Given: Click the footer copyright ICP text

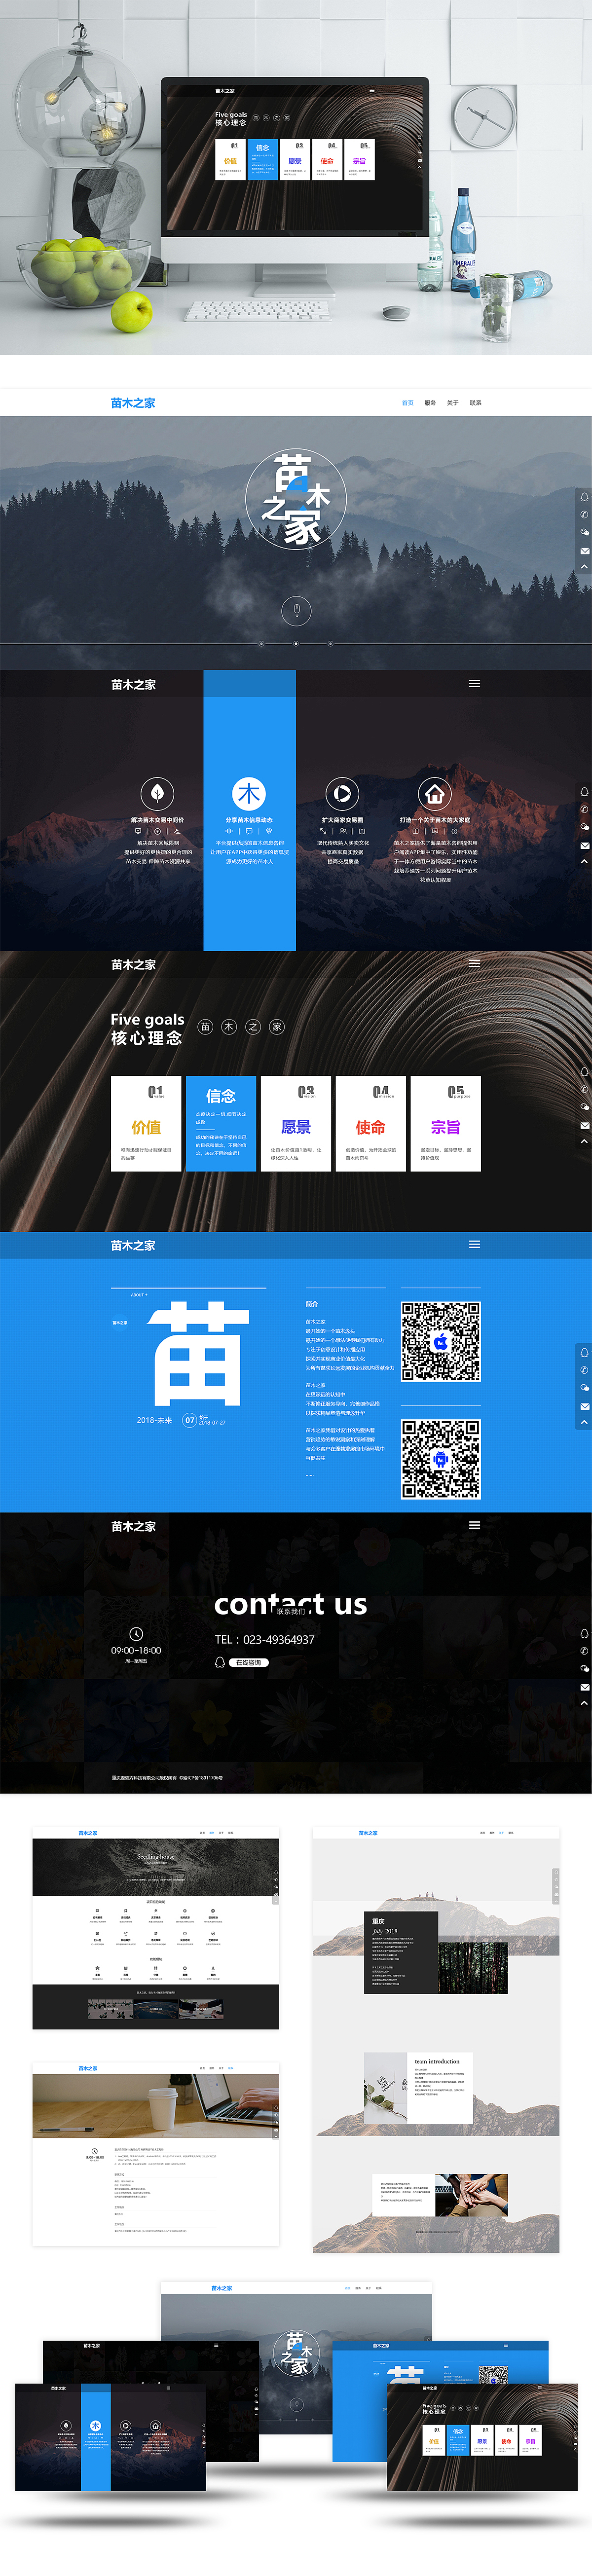Looking at the screenshot, I should 167,1778.
